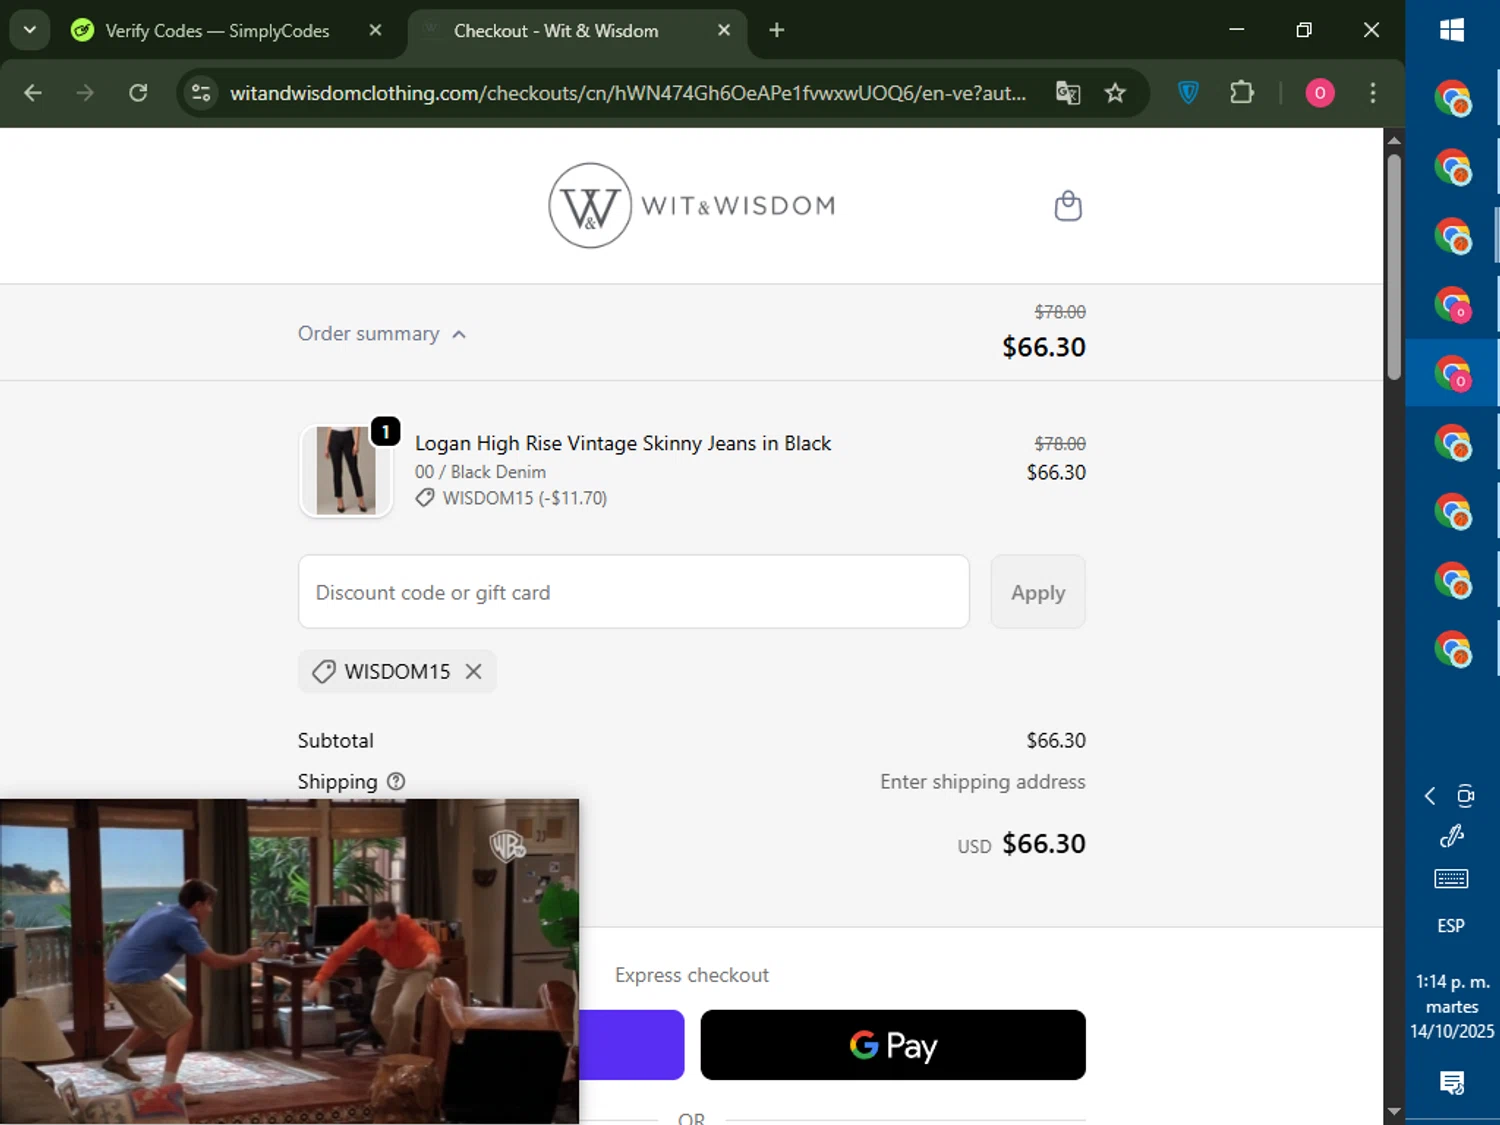
Task: Collapse the Order summary section
Action: point(382,334)
